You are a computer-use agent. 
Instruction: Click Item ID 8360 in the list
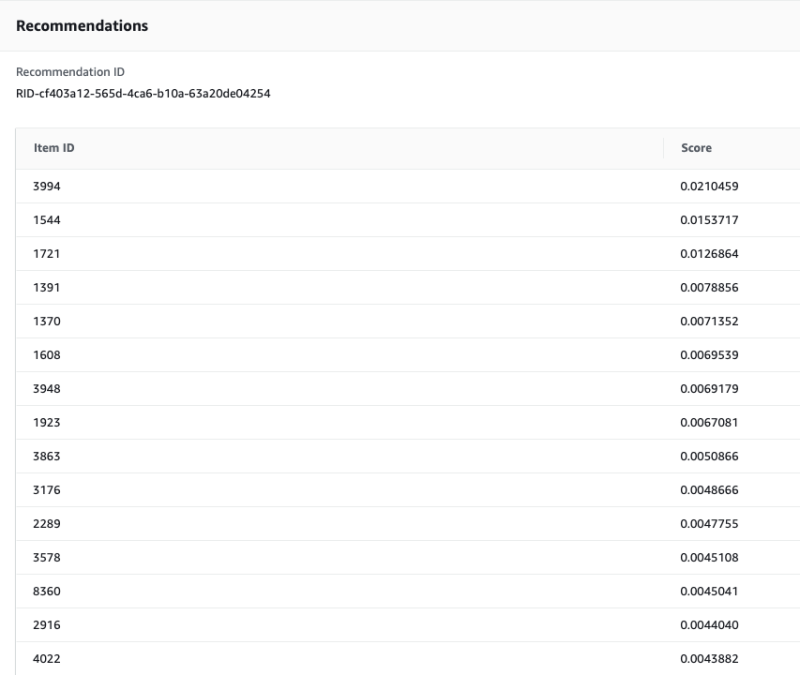pos(48,591)
